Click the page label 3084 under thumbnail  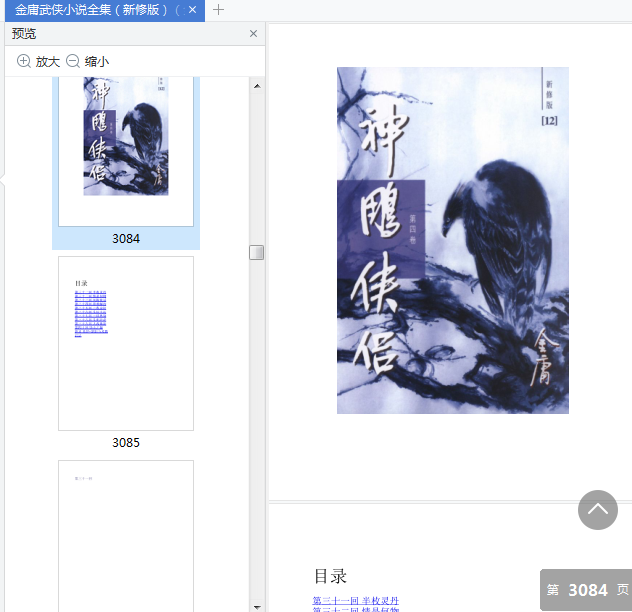(126, 239)
